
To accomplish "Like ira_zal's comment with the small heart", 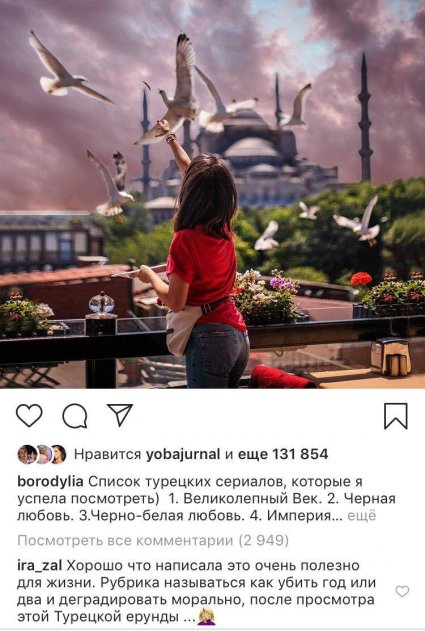I will 402,591.
